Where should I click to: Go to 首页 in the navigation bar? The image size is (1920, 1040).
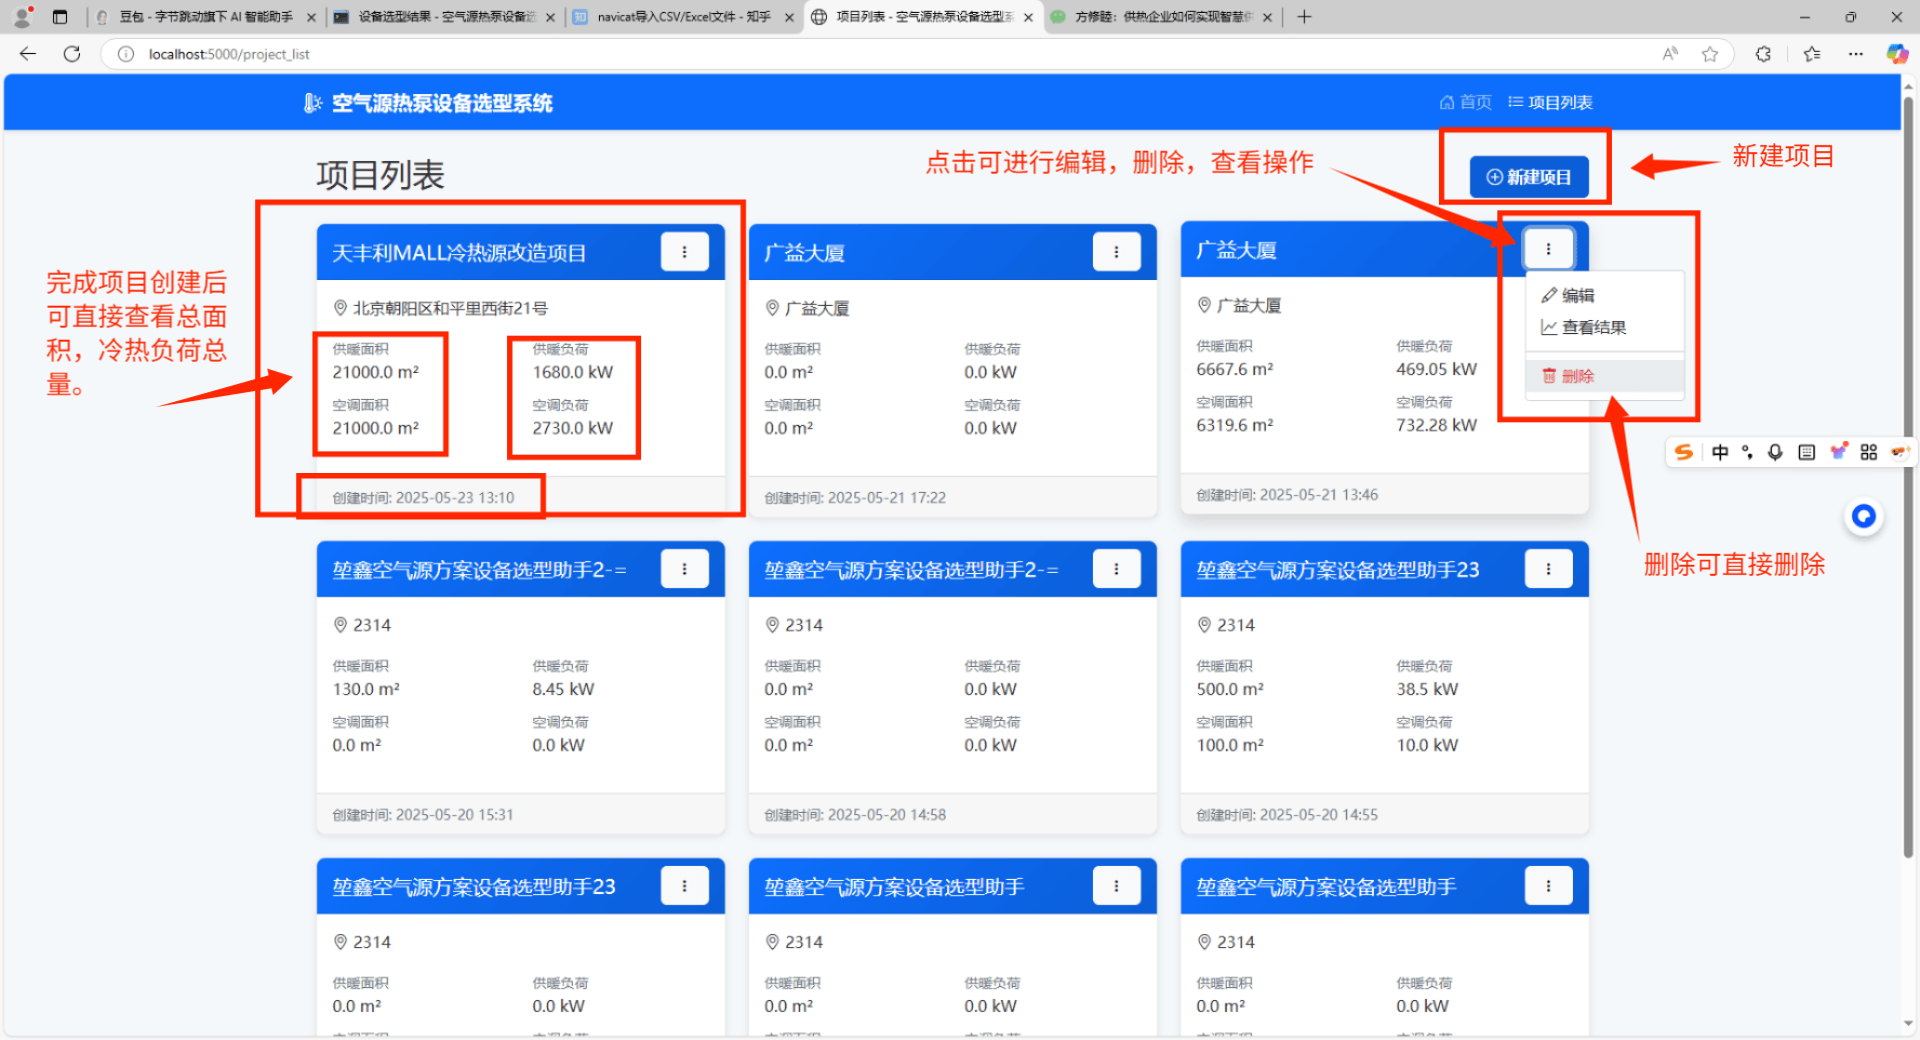(1465, 102)
